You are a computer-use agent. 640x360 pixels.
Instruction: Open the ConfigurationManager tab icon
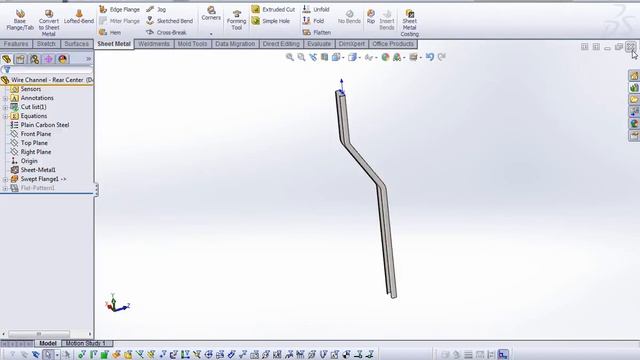(x=34, y=59)
